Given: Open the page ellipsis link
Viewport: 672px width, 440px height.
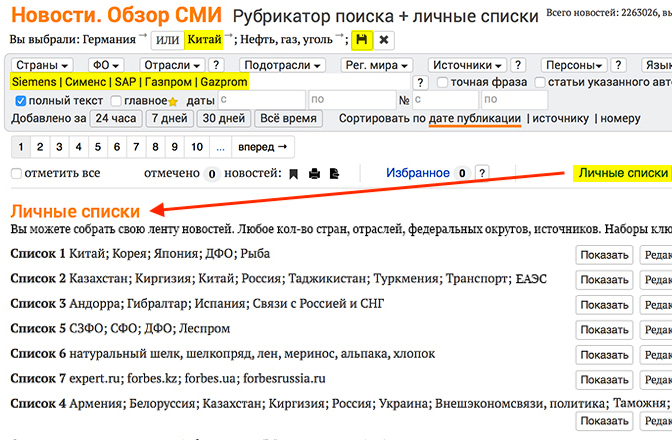Looking at the screenshot, I should [x=220, y=147].
